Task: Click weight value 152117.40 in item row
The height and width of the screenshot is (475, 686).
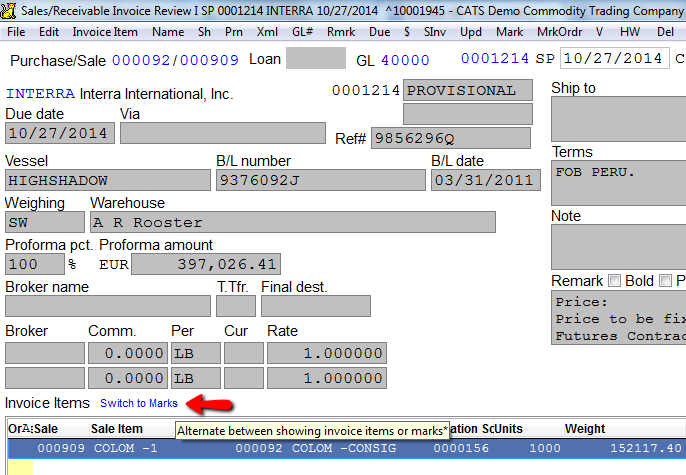Action: click(x=646, y=448)
